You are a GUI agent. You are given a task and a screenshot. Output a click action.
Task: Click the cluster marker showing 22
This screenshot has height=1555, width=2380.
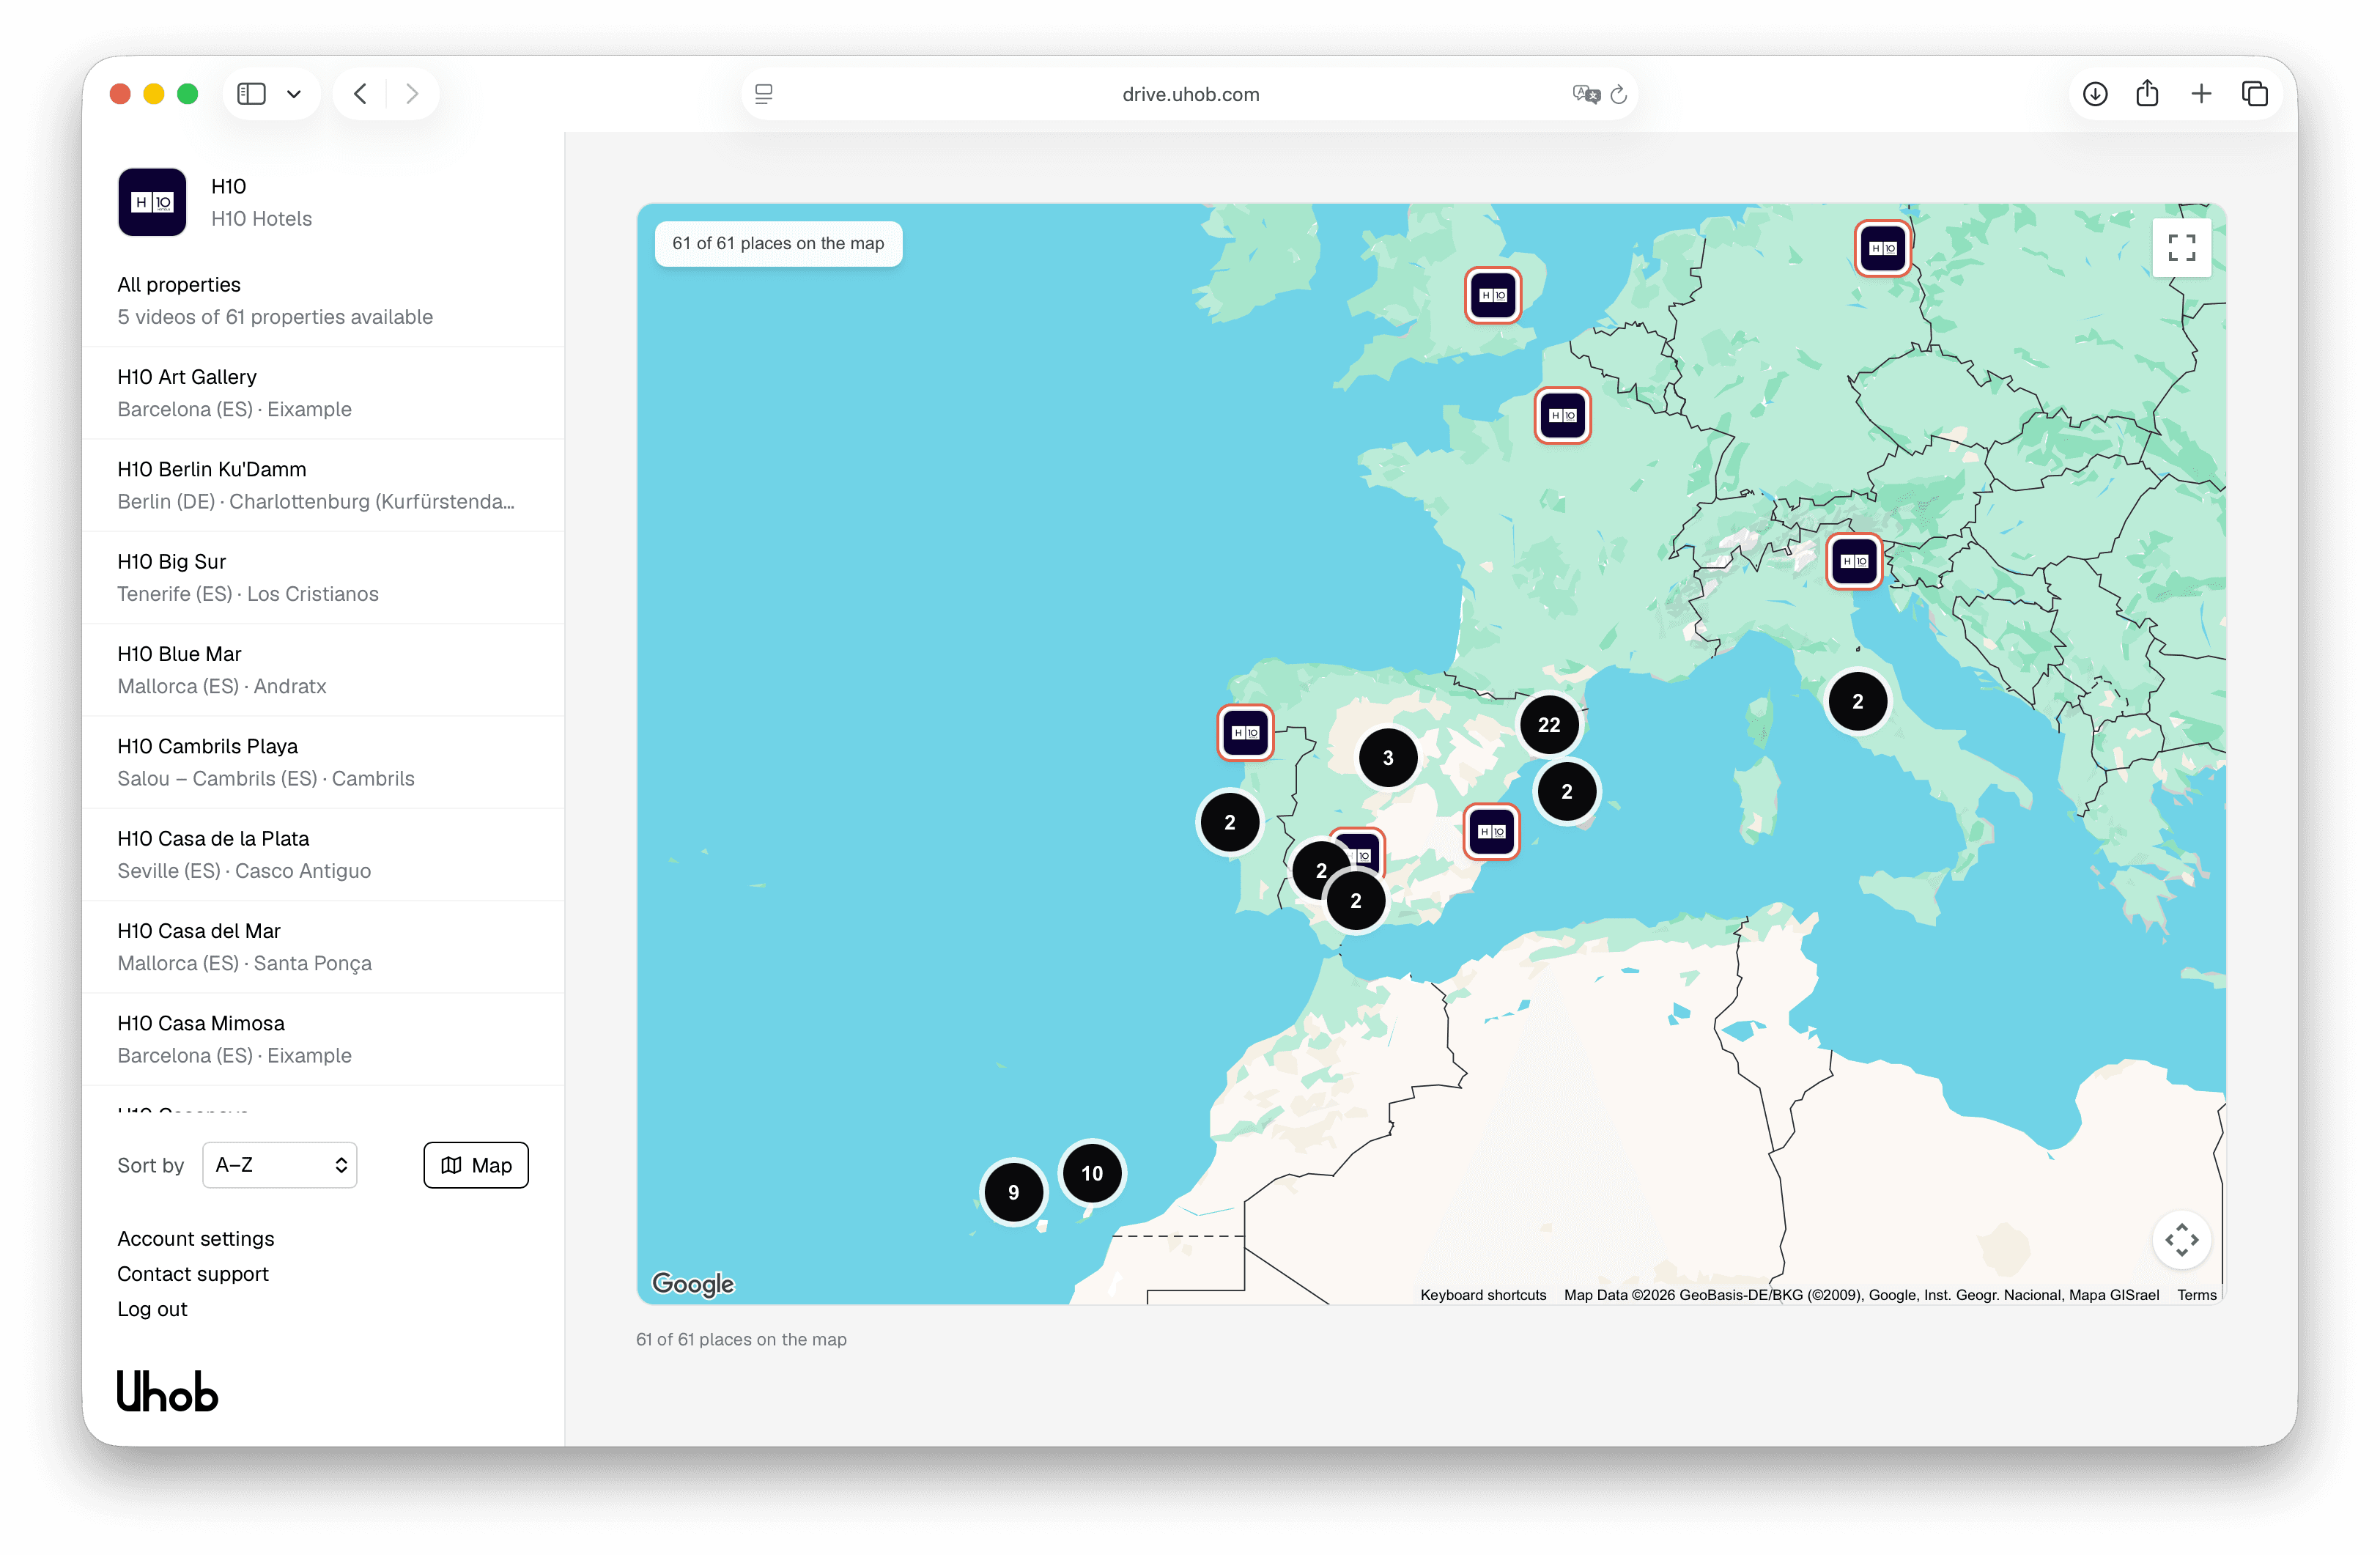pyautogui.click(x=1549, y=725)
